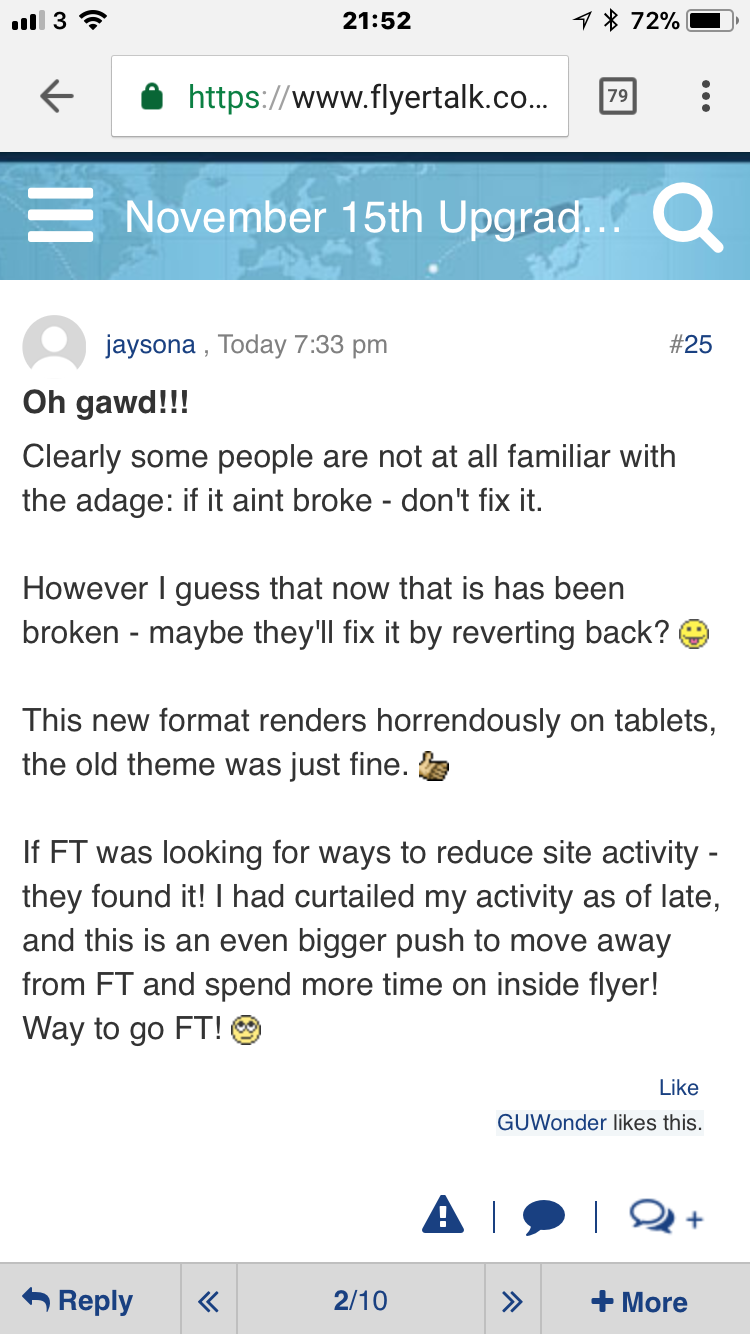Image resolution: width=750 pixels, height=1334 pixels.
Task: Go to next page of thread
Action: click(x=512, y=1300)
